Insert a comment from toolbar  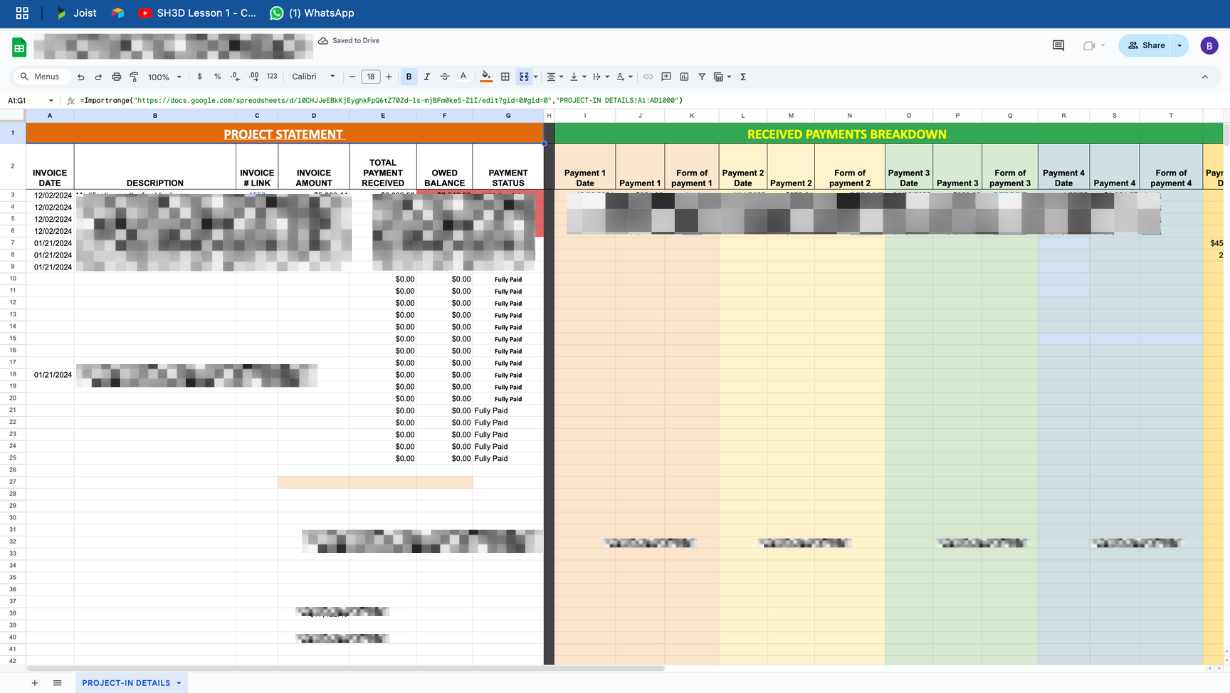click(x=666, y=77)
